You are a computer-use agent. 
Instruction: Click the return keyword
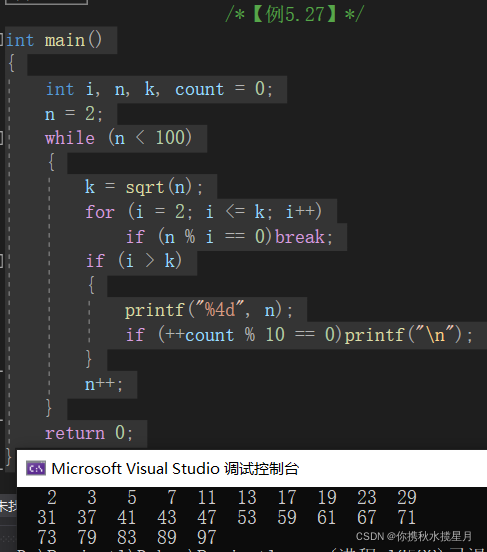tap(75, 433)
